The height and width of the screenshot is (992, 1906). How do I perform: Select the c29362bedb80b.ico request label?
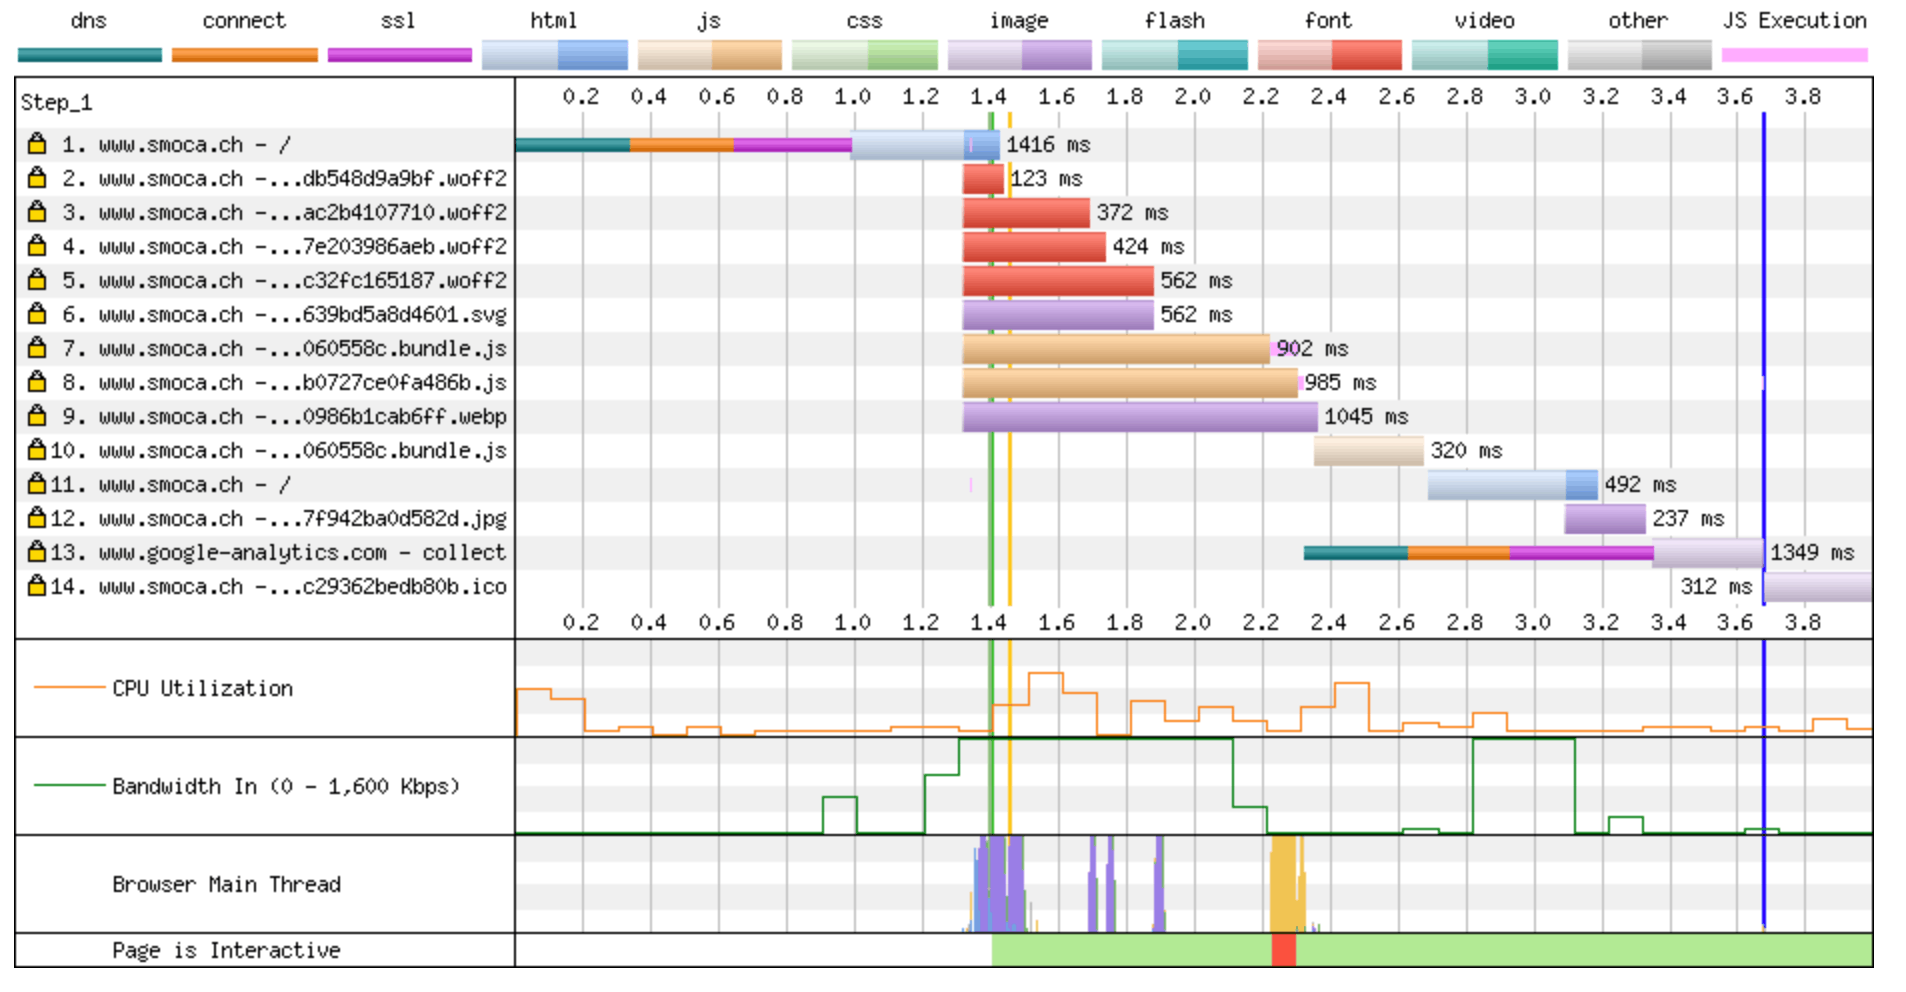click(x=279, y=587)
